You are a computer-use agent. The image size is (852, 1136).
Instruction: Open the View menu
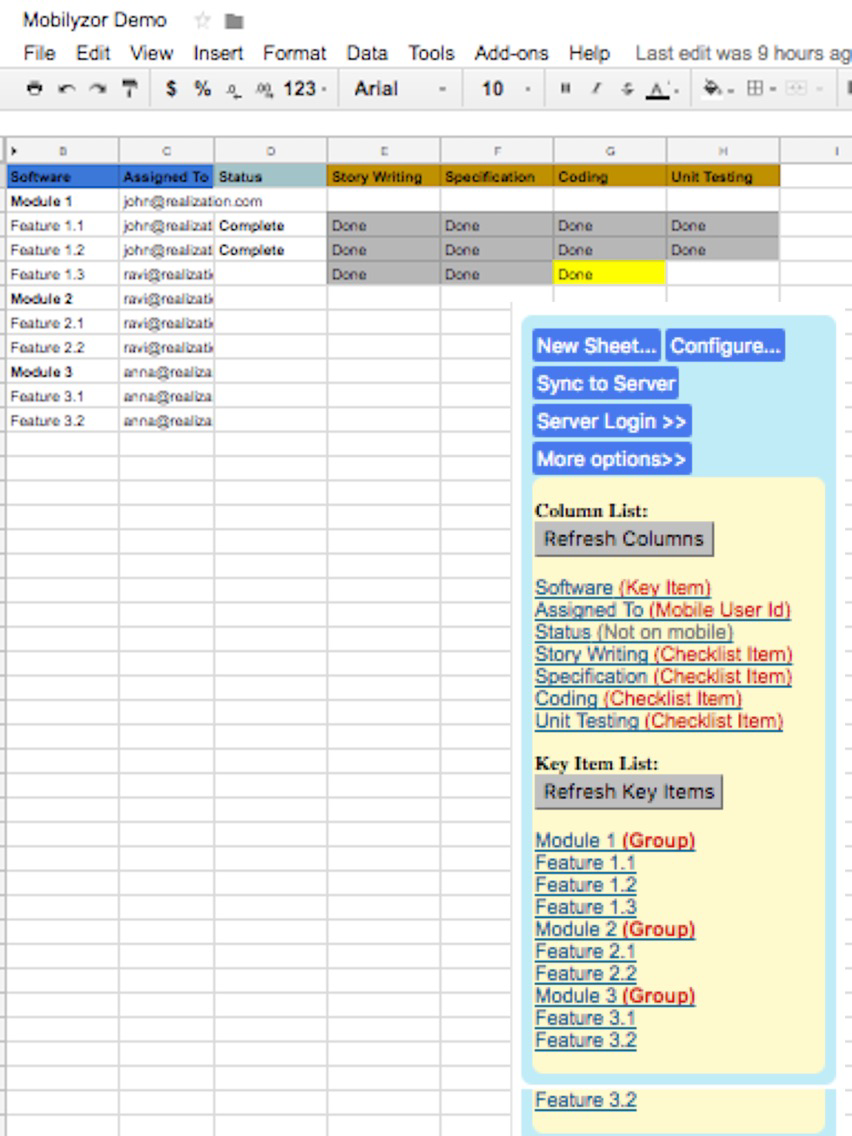(151, 54)
